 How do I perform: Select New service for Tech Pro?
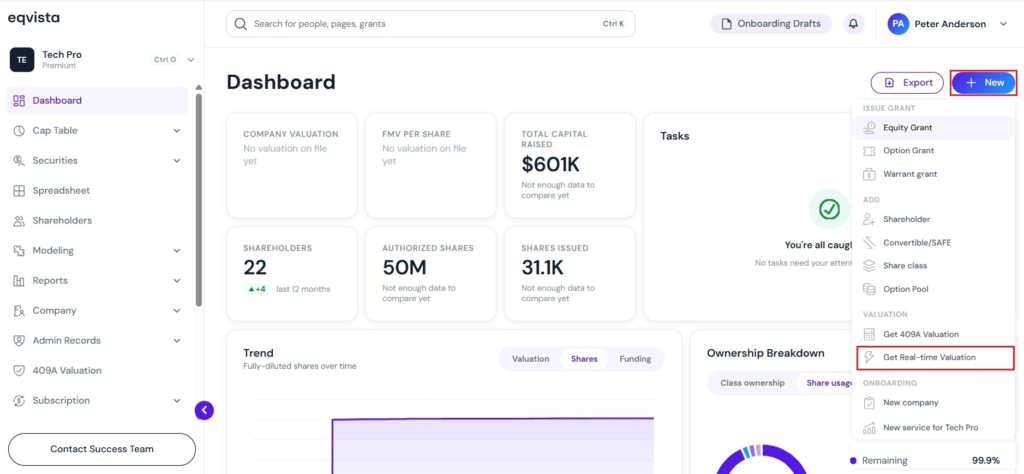933,428
